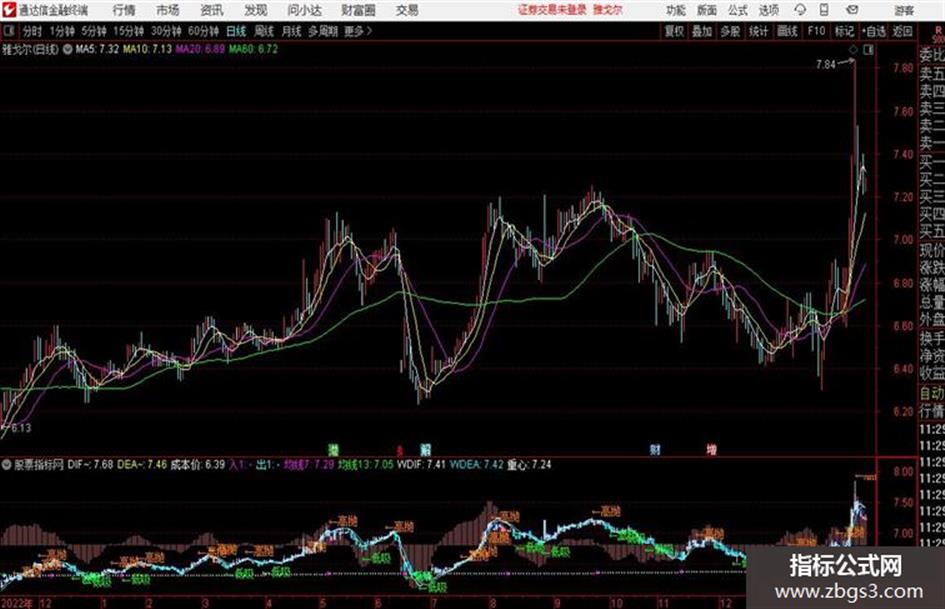Switch to the 分时 period tab

(x=32, y=31)
